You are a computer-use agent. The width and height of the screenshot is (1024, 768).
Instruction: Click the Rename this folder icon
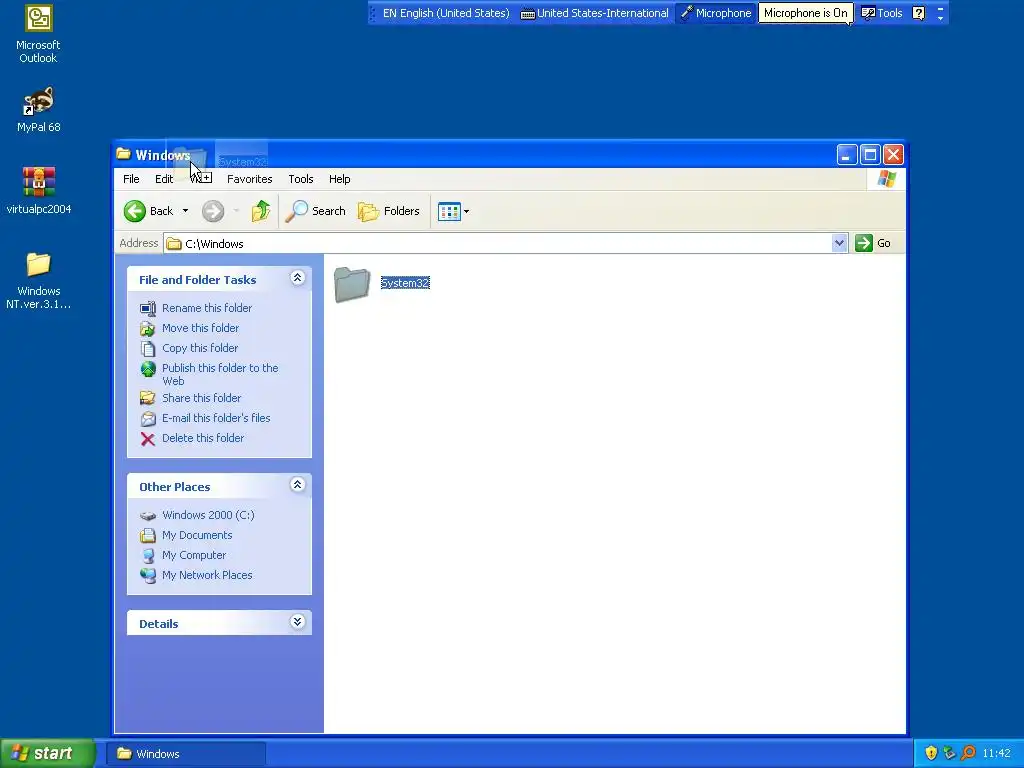coord(148,308)
